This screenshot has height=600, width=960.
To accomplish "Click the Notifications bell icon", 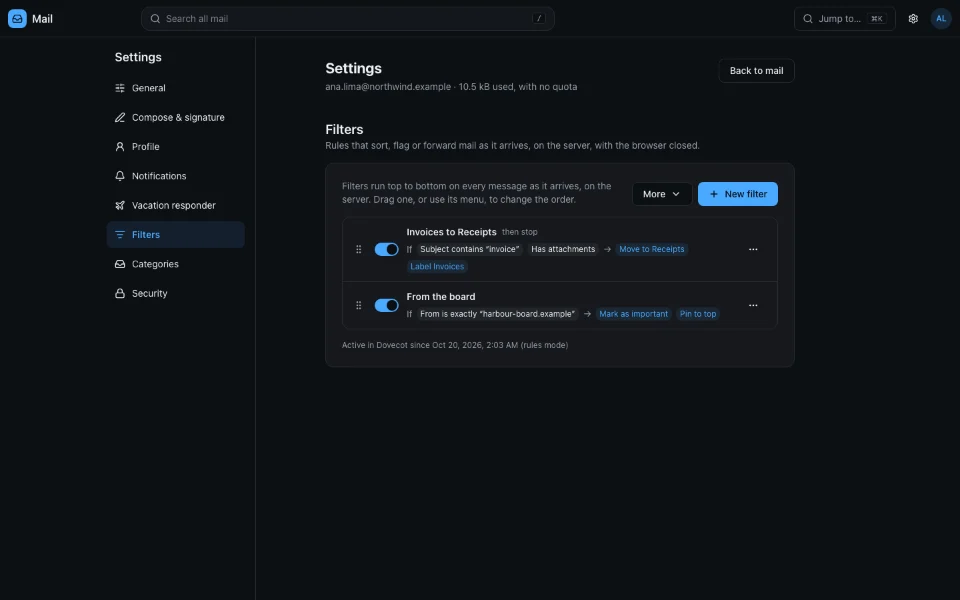I will [x=120, y=176].
